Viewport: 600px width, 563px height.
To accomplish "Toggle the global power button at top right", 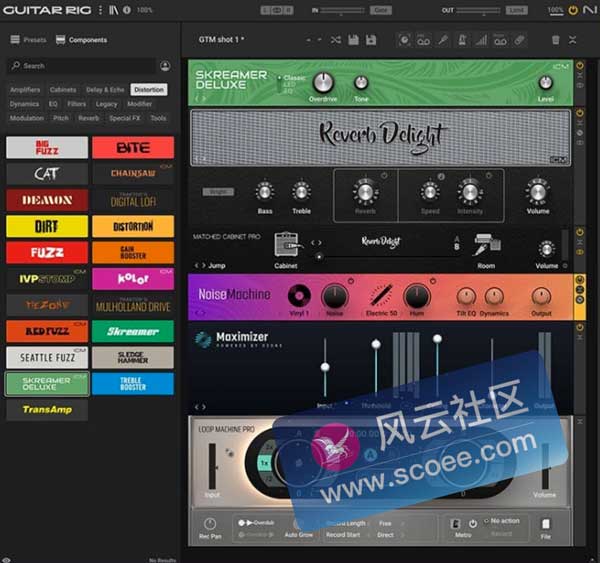I will tap(572, 10).
